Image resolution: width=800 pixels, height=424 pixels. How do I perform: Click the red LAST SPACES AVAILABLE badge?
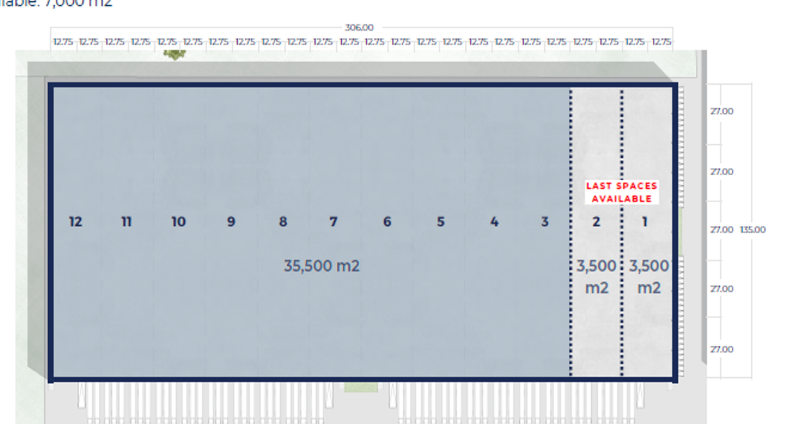click(x=620, y=192)
